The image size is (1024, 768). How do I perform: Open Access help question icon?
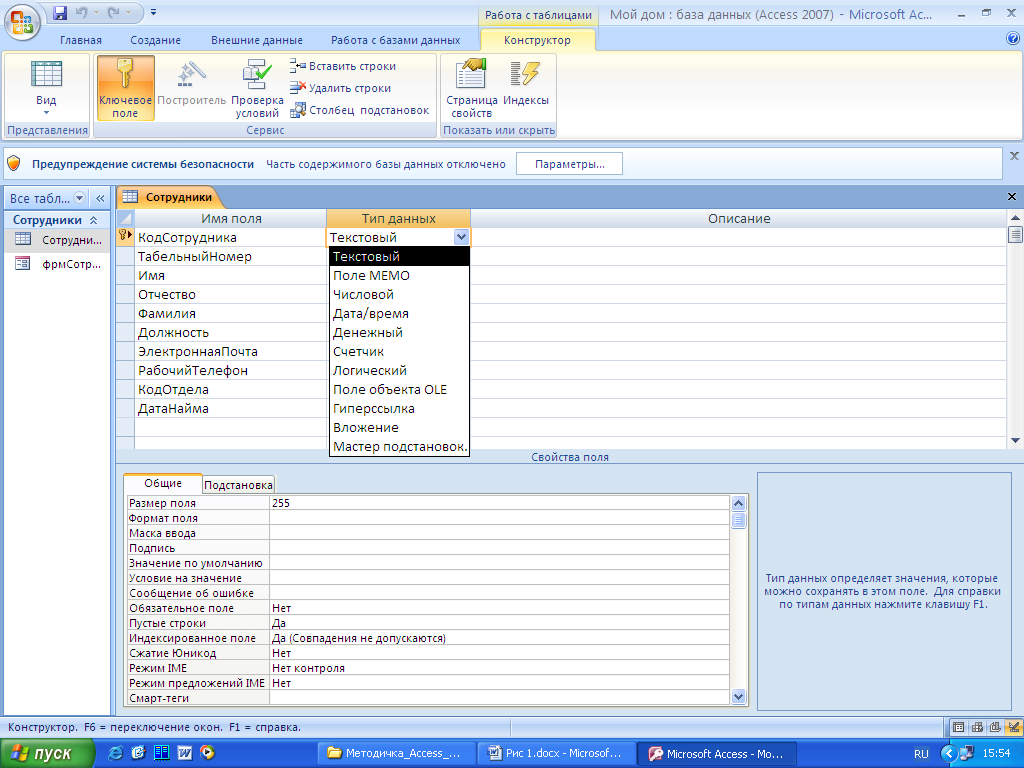1013,39
